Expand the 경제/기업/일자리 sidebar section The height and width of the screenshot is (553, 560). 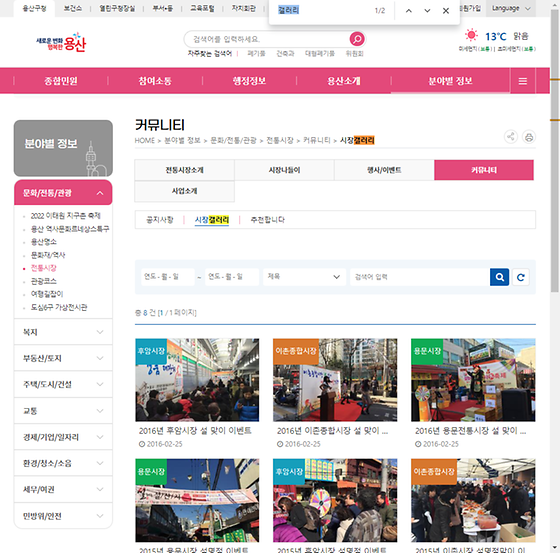(x=63, y=437)
